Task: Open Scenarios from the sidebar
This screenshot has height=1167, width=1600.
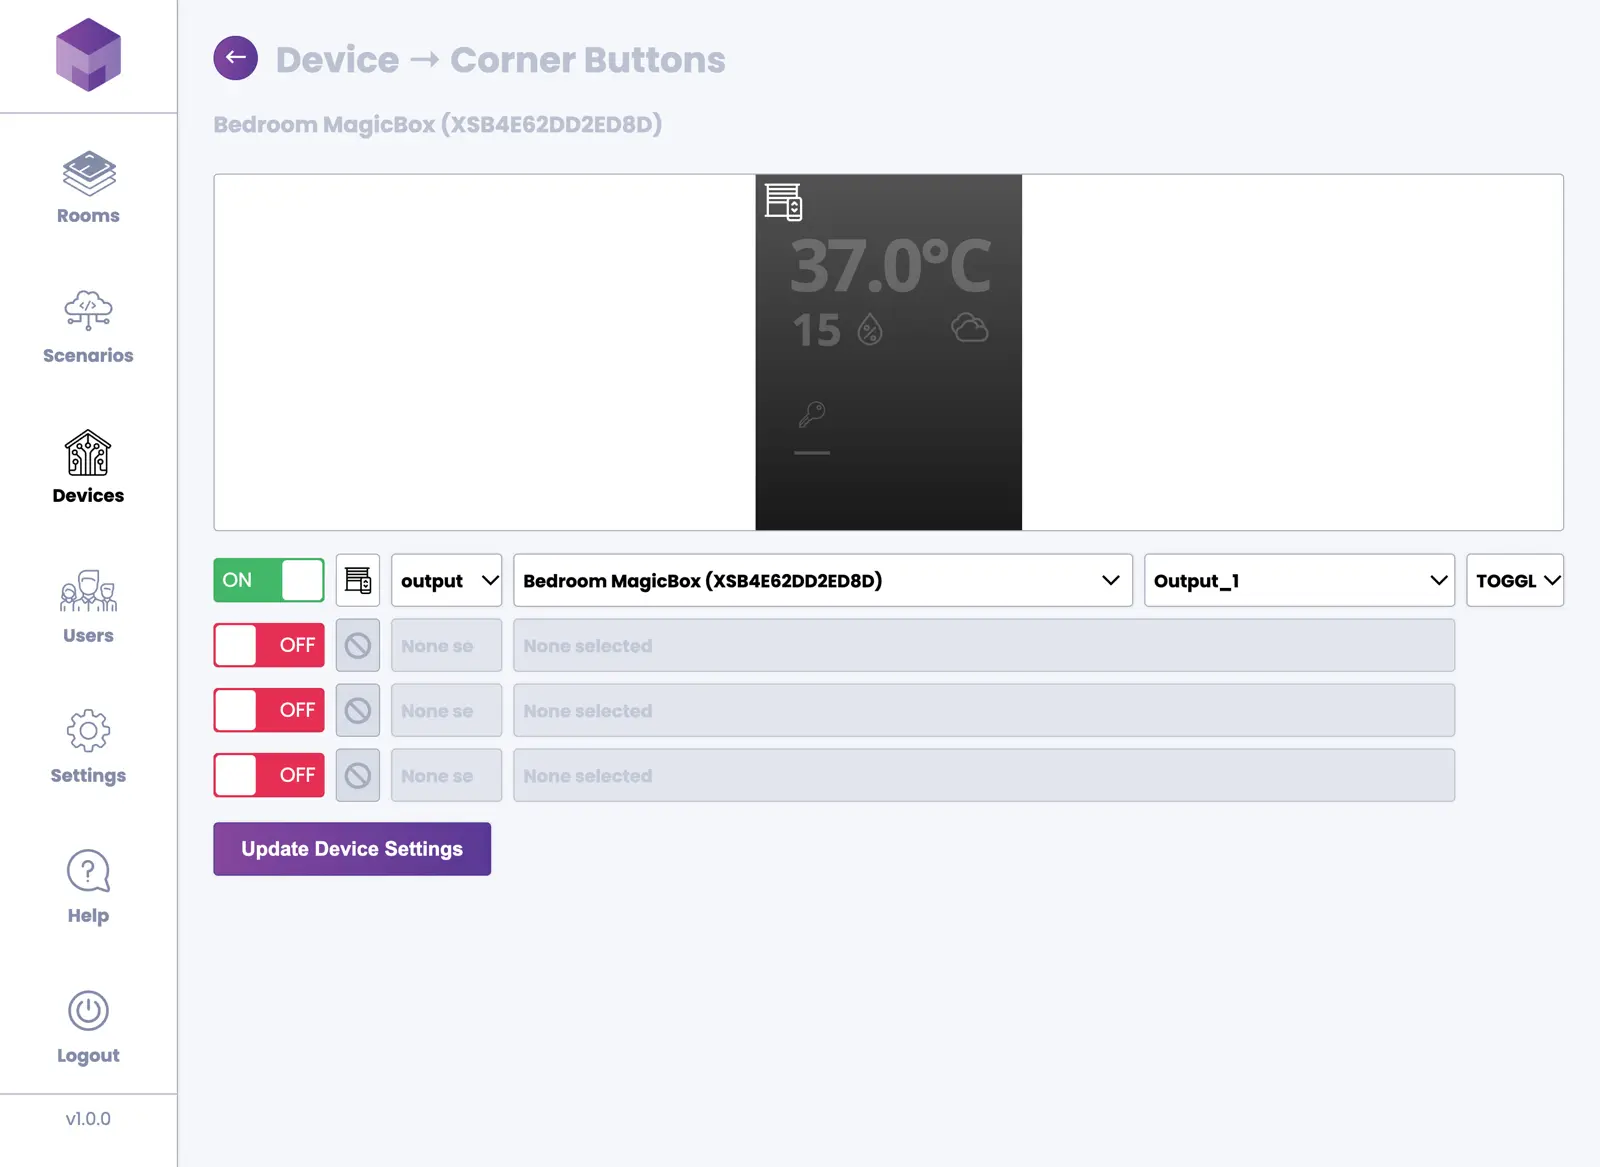Action: point(88,327)
